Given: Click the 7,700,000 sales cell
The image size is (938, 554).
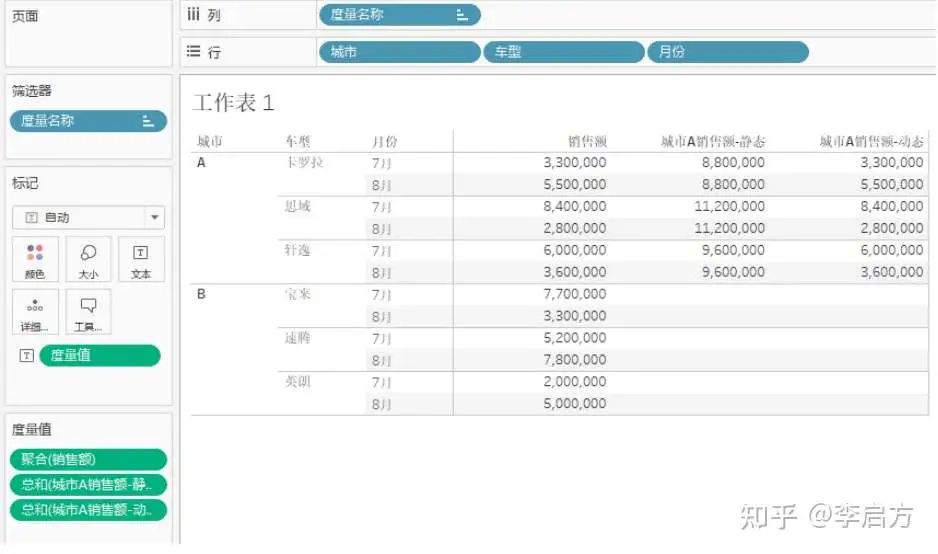Looking at the screenshot, I should coord(574,294).
